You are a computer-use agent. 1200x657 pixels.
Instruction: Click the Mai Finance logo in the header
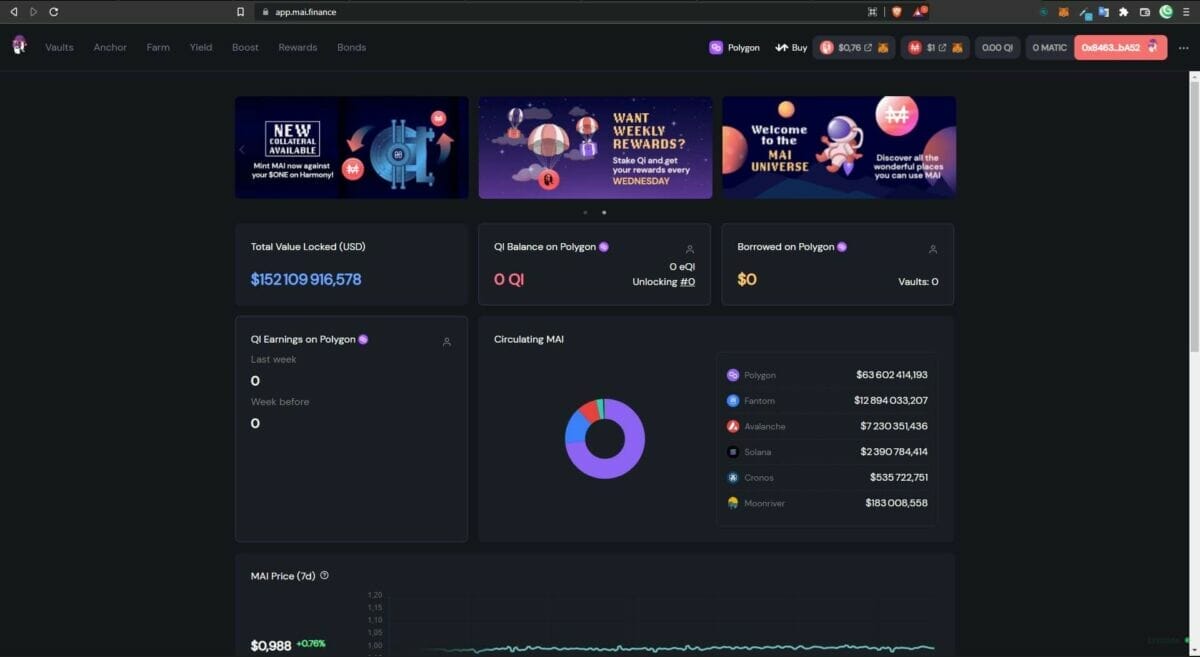pos(19,46)
